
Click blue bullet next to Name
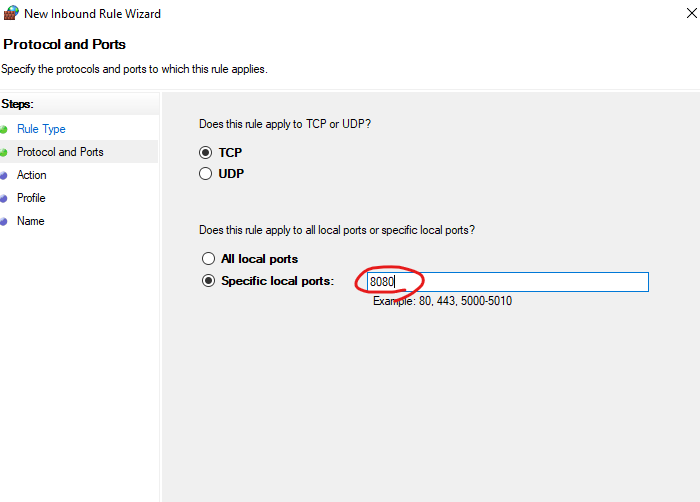point(4,222)
